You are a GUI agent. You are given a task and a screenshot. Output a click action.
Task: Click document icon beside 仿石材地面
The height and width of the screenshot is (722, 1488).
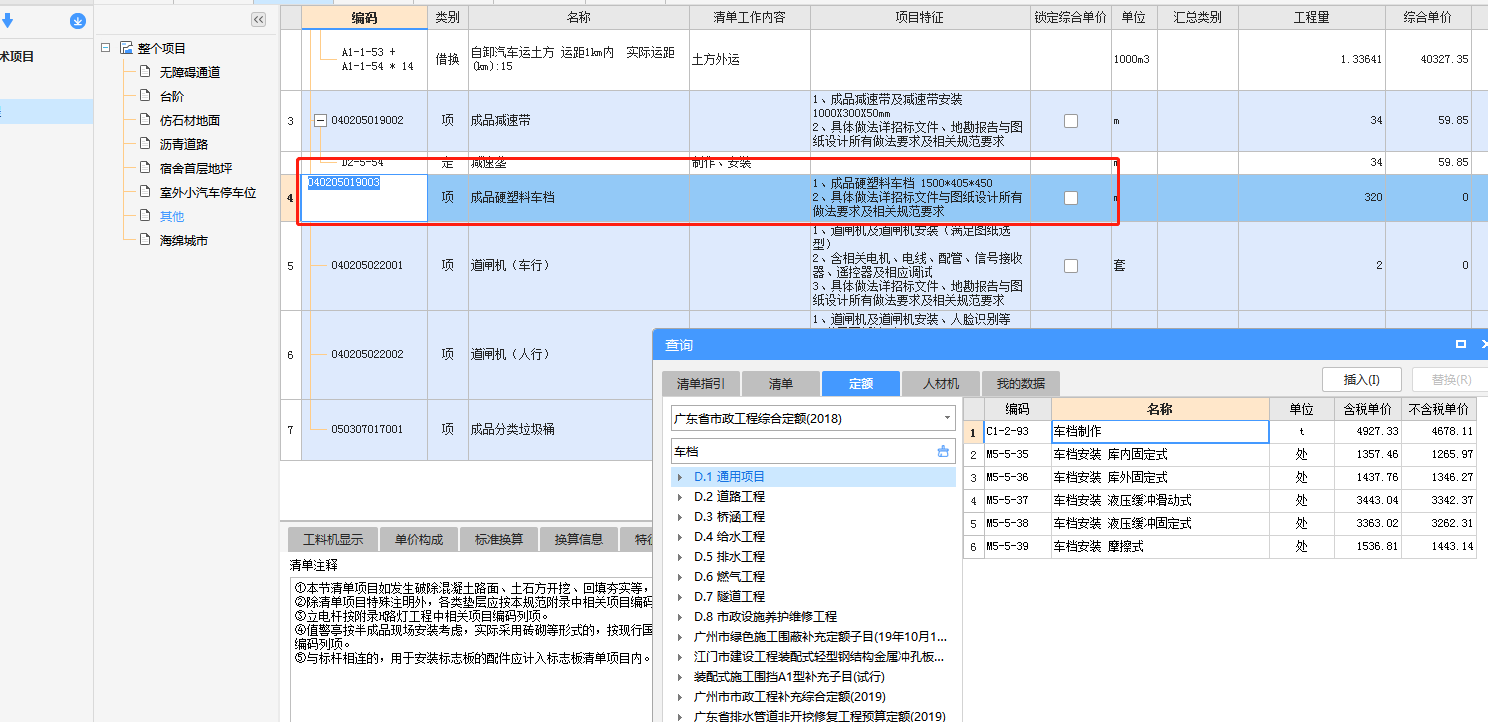pyautogui.click(x=145, y=120)
